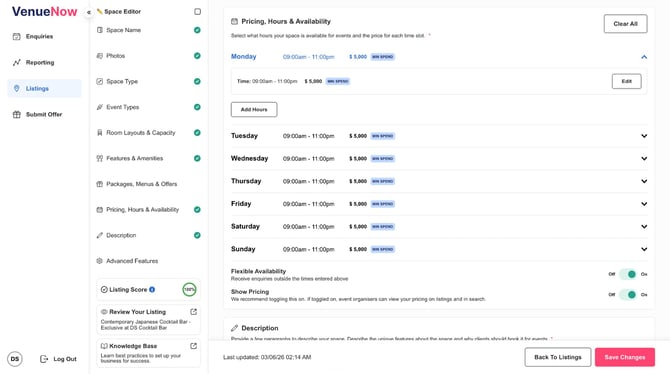Screen dimensions: 670x374
Task: Click the Clear All button
Action: pos(625,24)
